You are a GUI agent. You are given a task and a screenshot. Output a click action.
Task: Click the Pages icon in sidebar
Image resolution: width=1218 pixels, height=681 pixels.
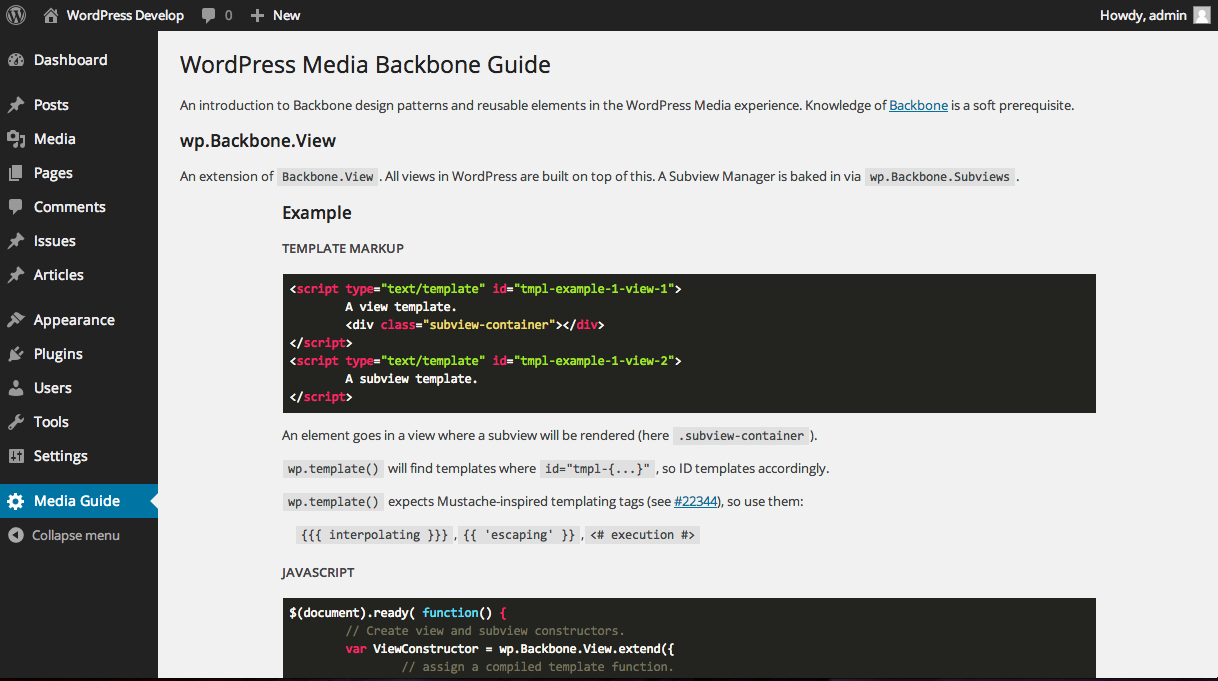pyautogui.click(x=16, y=173)
